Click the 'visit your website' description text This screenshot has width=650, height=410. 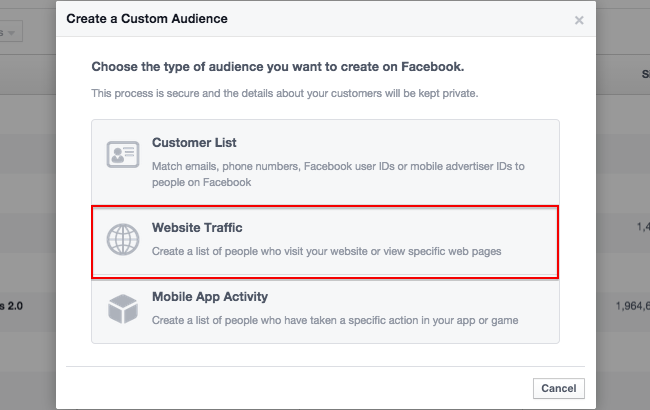tap(327, 251)
